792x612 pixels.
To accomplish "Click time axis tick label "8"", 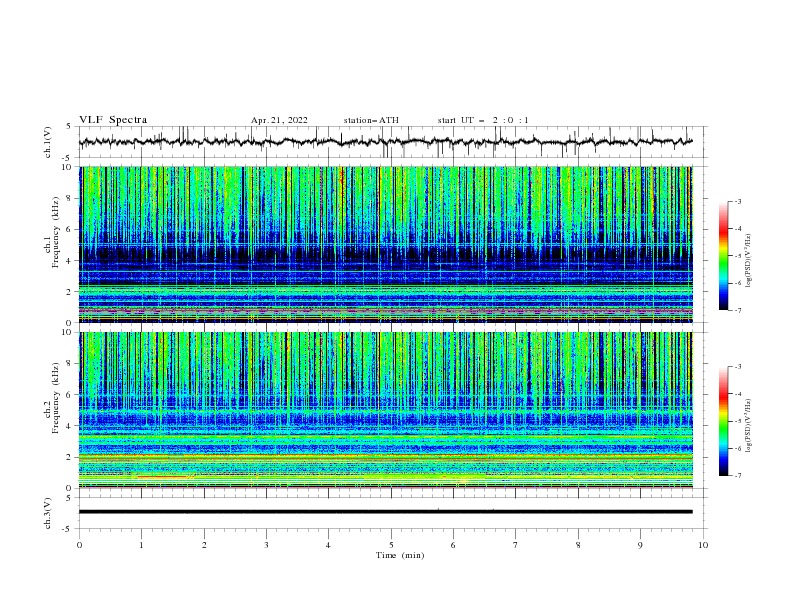I will (578, 545).
